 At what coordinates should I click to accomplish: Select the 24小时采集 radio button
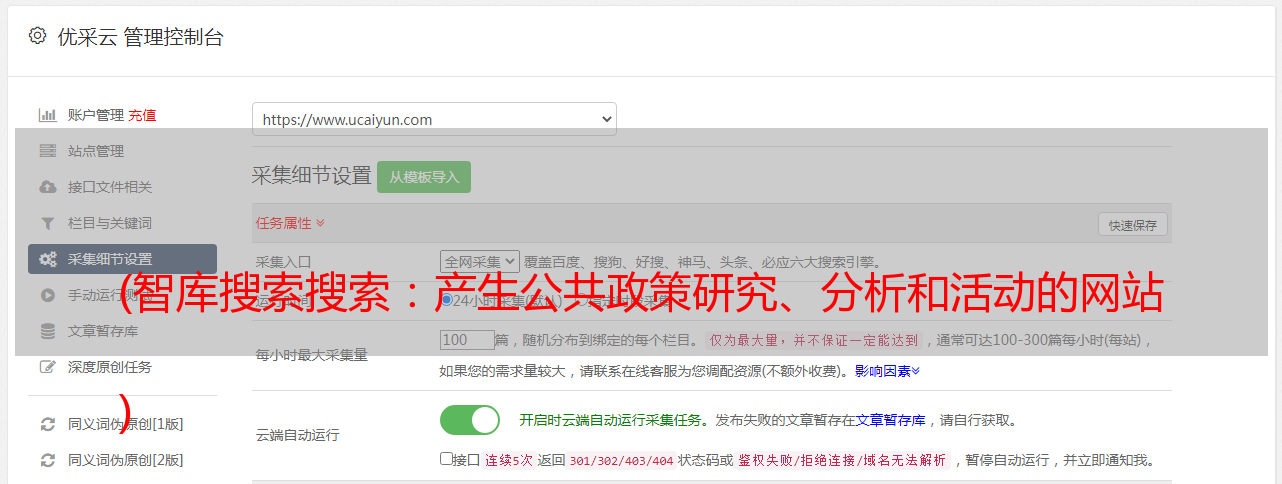coord(447,300)
